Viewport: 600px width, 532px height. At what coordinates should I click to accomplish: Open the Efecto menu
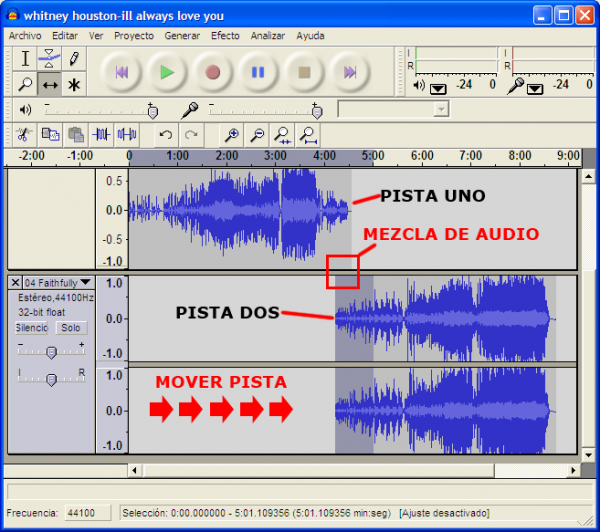pos(225,36)
